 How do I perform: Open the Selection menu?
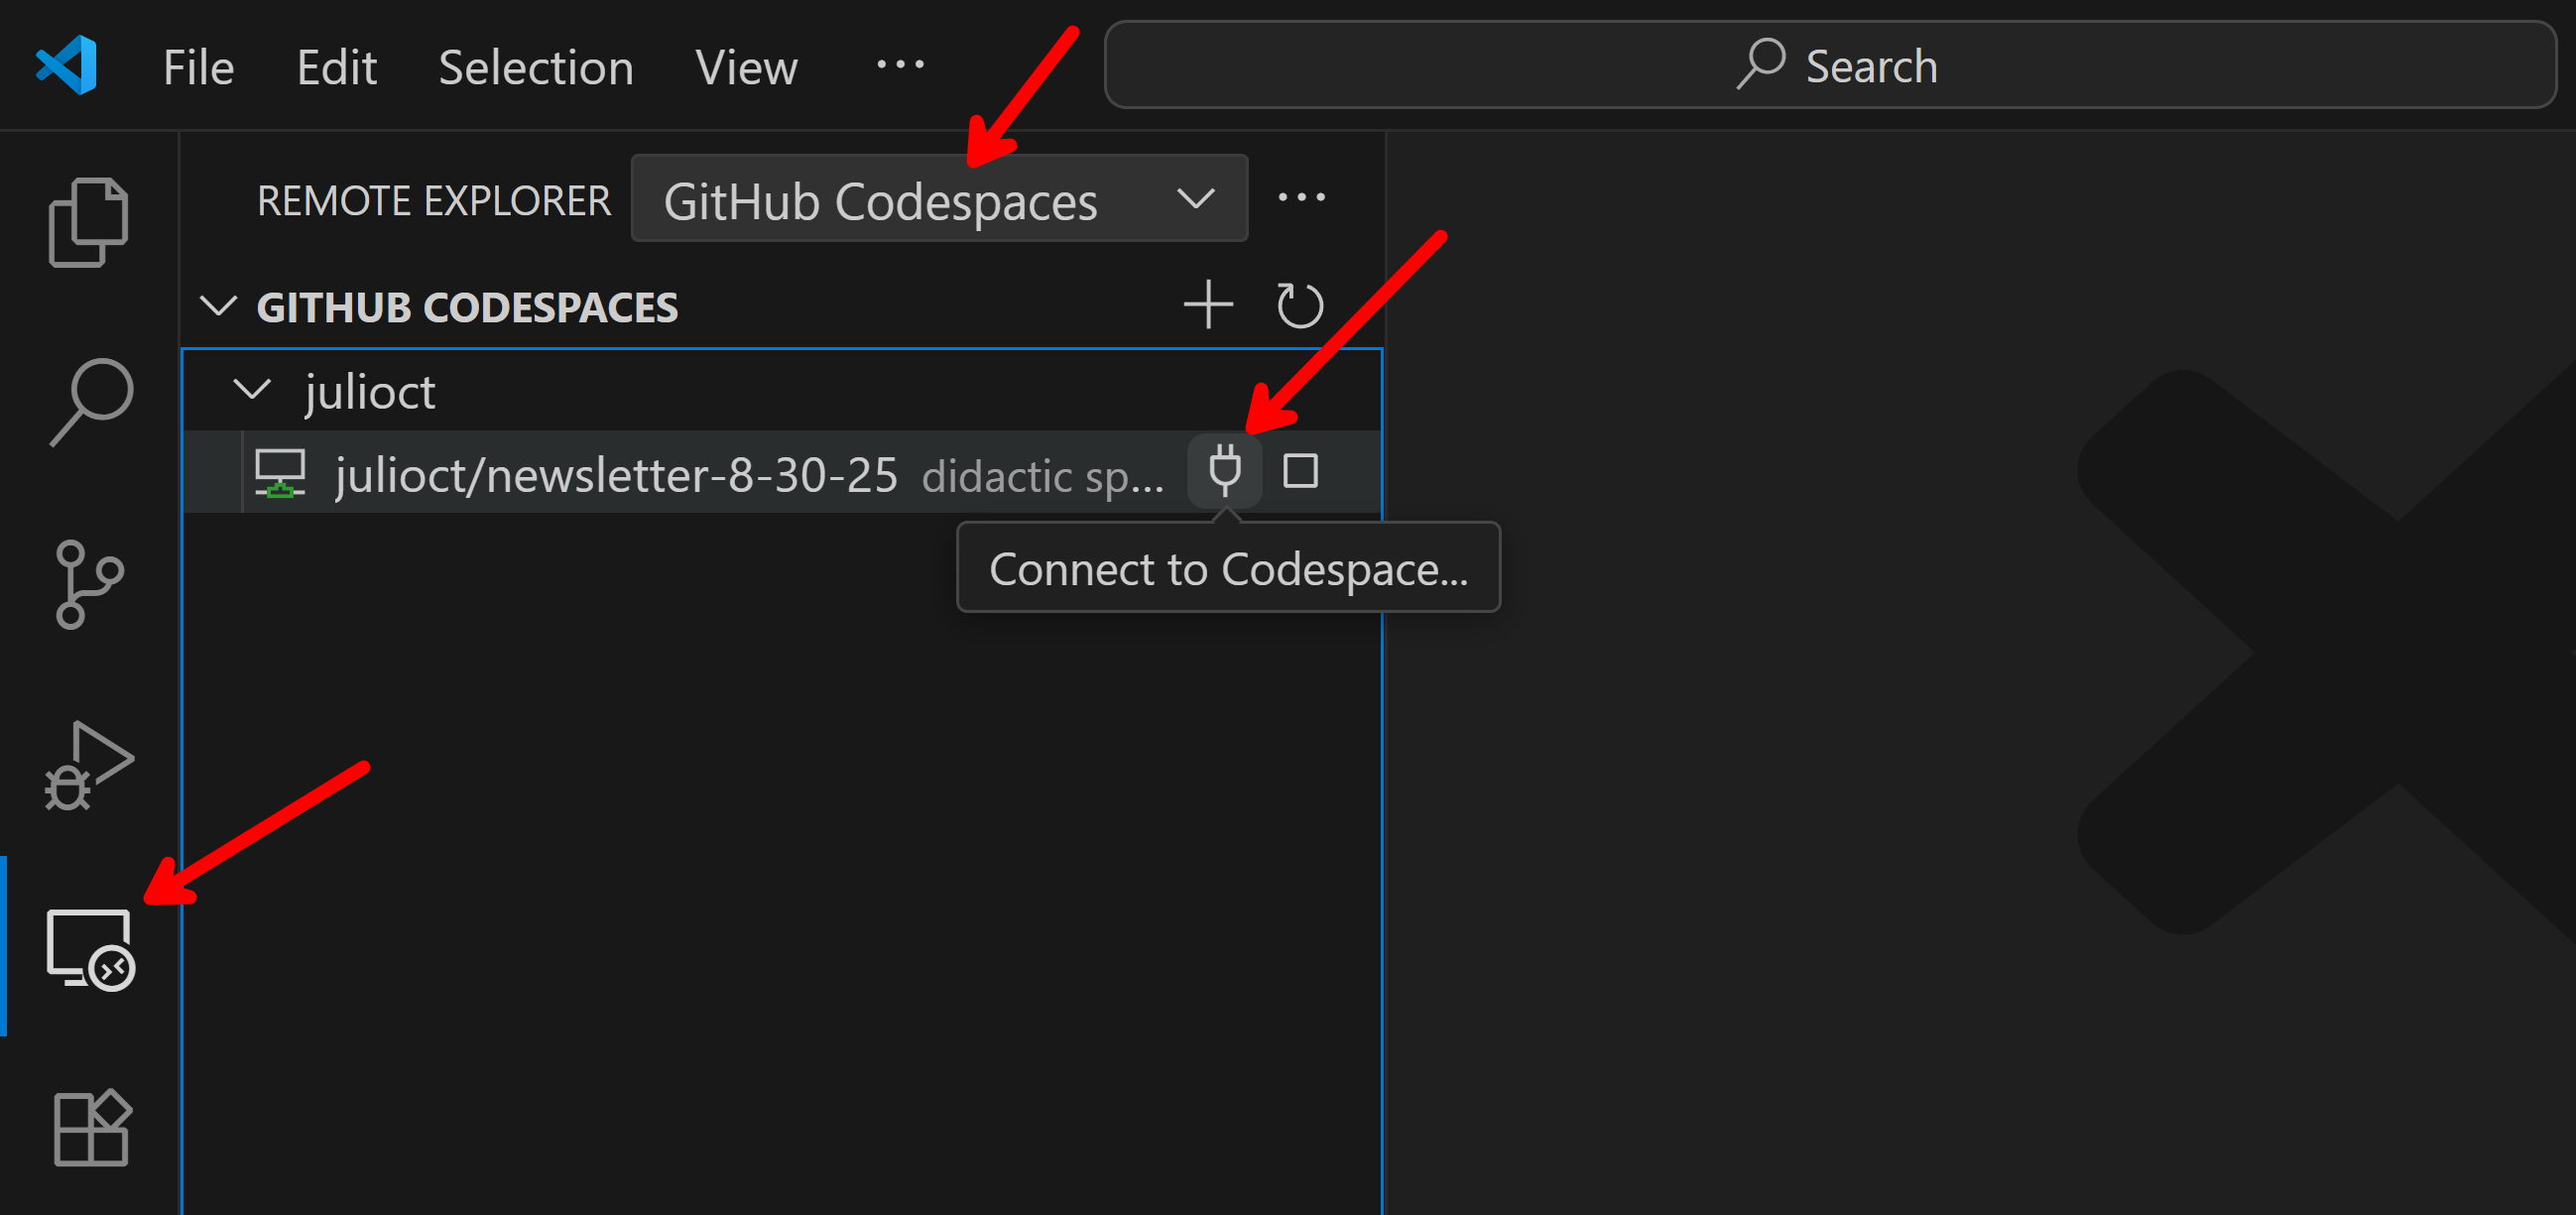click(x=536, y=68)
